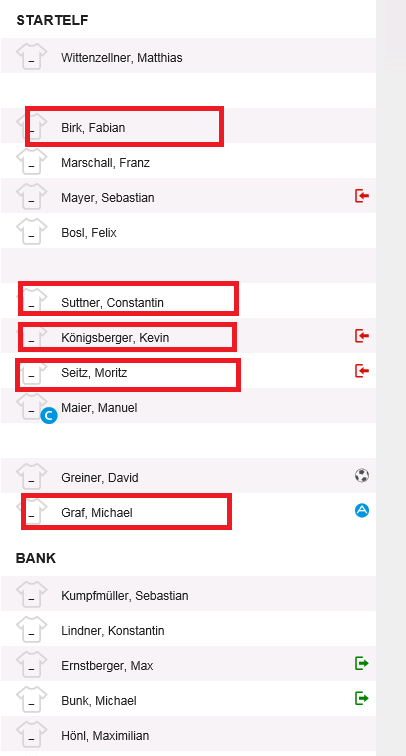This screenshot has height=756, width=406.
Task: Click the green substituted-in icon for Ernstberger, Max
Action: pyautogui.click(x=362, y=663)
